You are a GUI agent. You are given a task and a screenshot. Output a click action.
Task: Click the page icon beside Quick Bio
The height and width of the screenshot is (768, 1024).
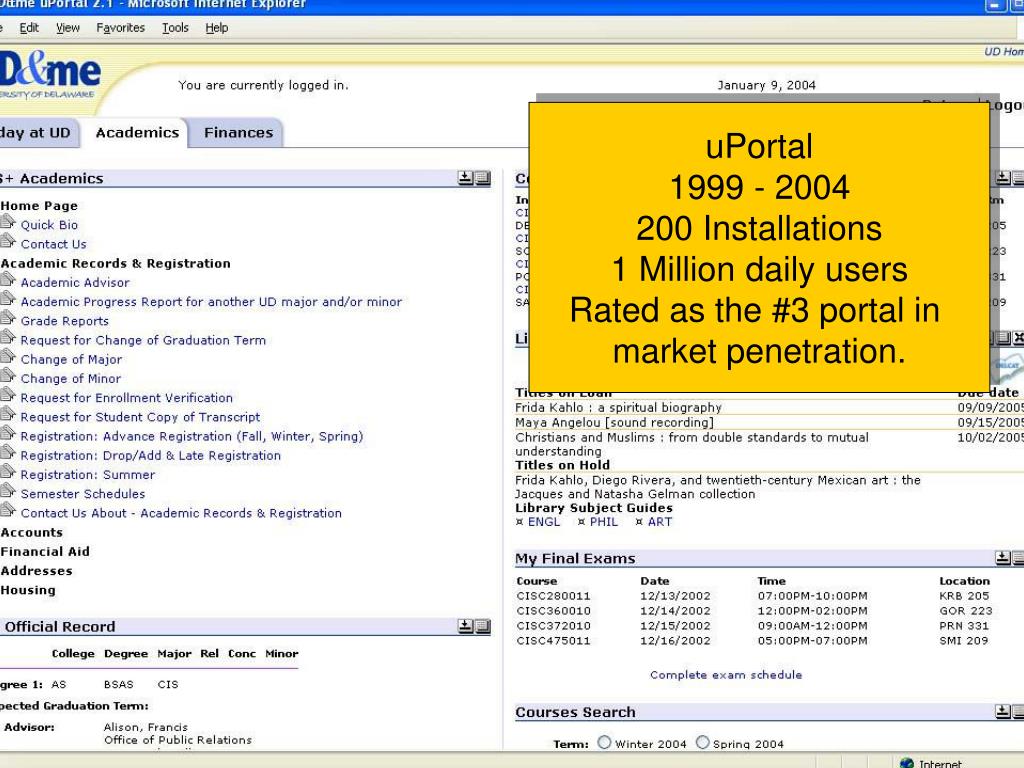8,223
